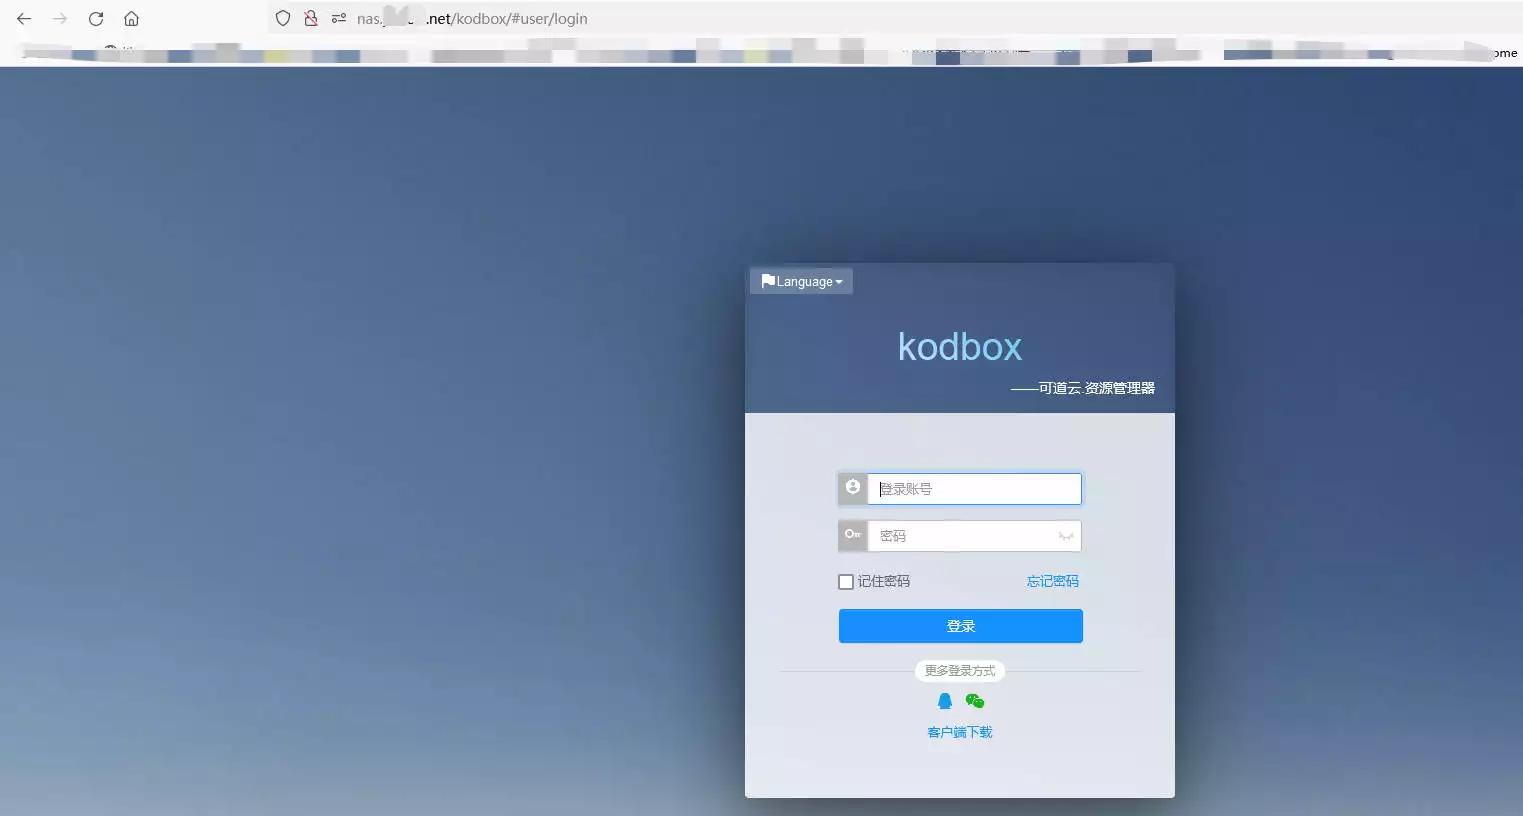Focus the 登录账号 account field

[974, 489]
